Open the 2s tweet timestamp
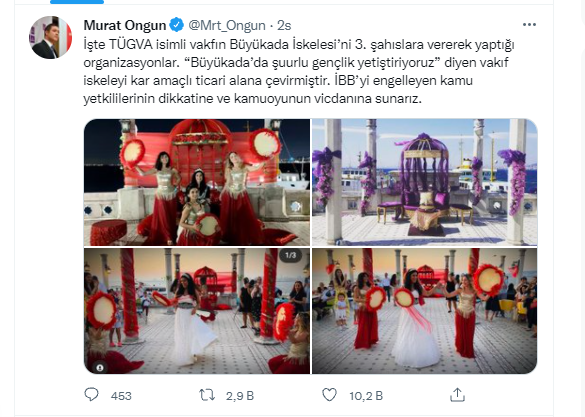This screenshot has height=417, width=585. click(x=284, y=25)
